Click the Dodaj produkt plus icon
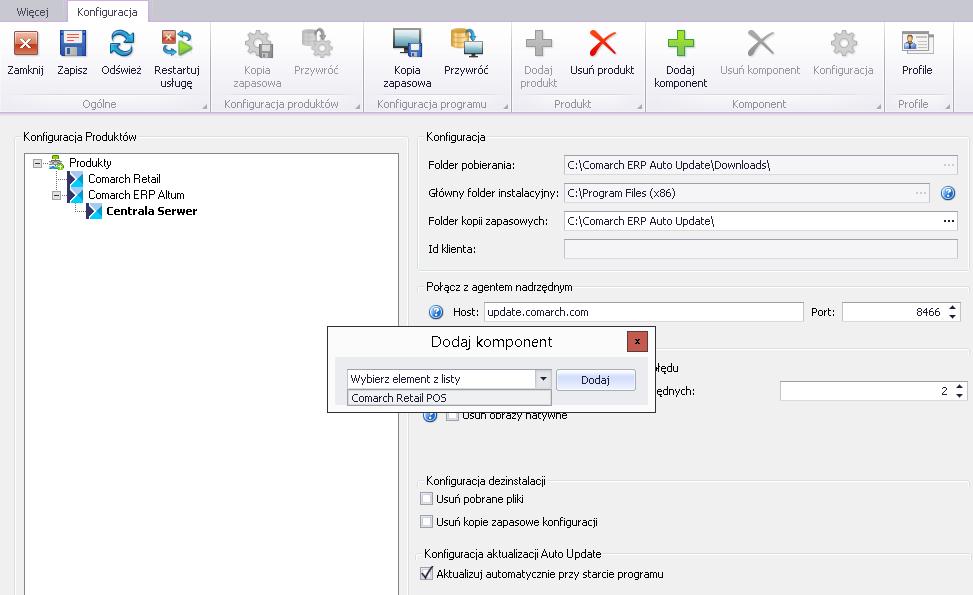This screenshot has height=595, width=973. (539, 43)
